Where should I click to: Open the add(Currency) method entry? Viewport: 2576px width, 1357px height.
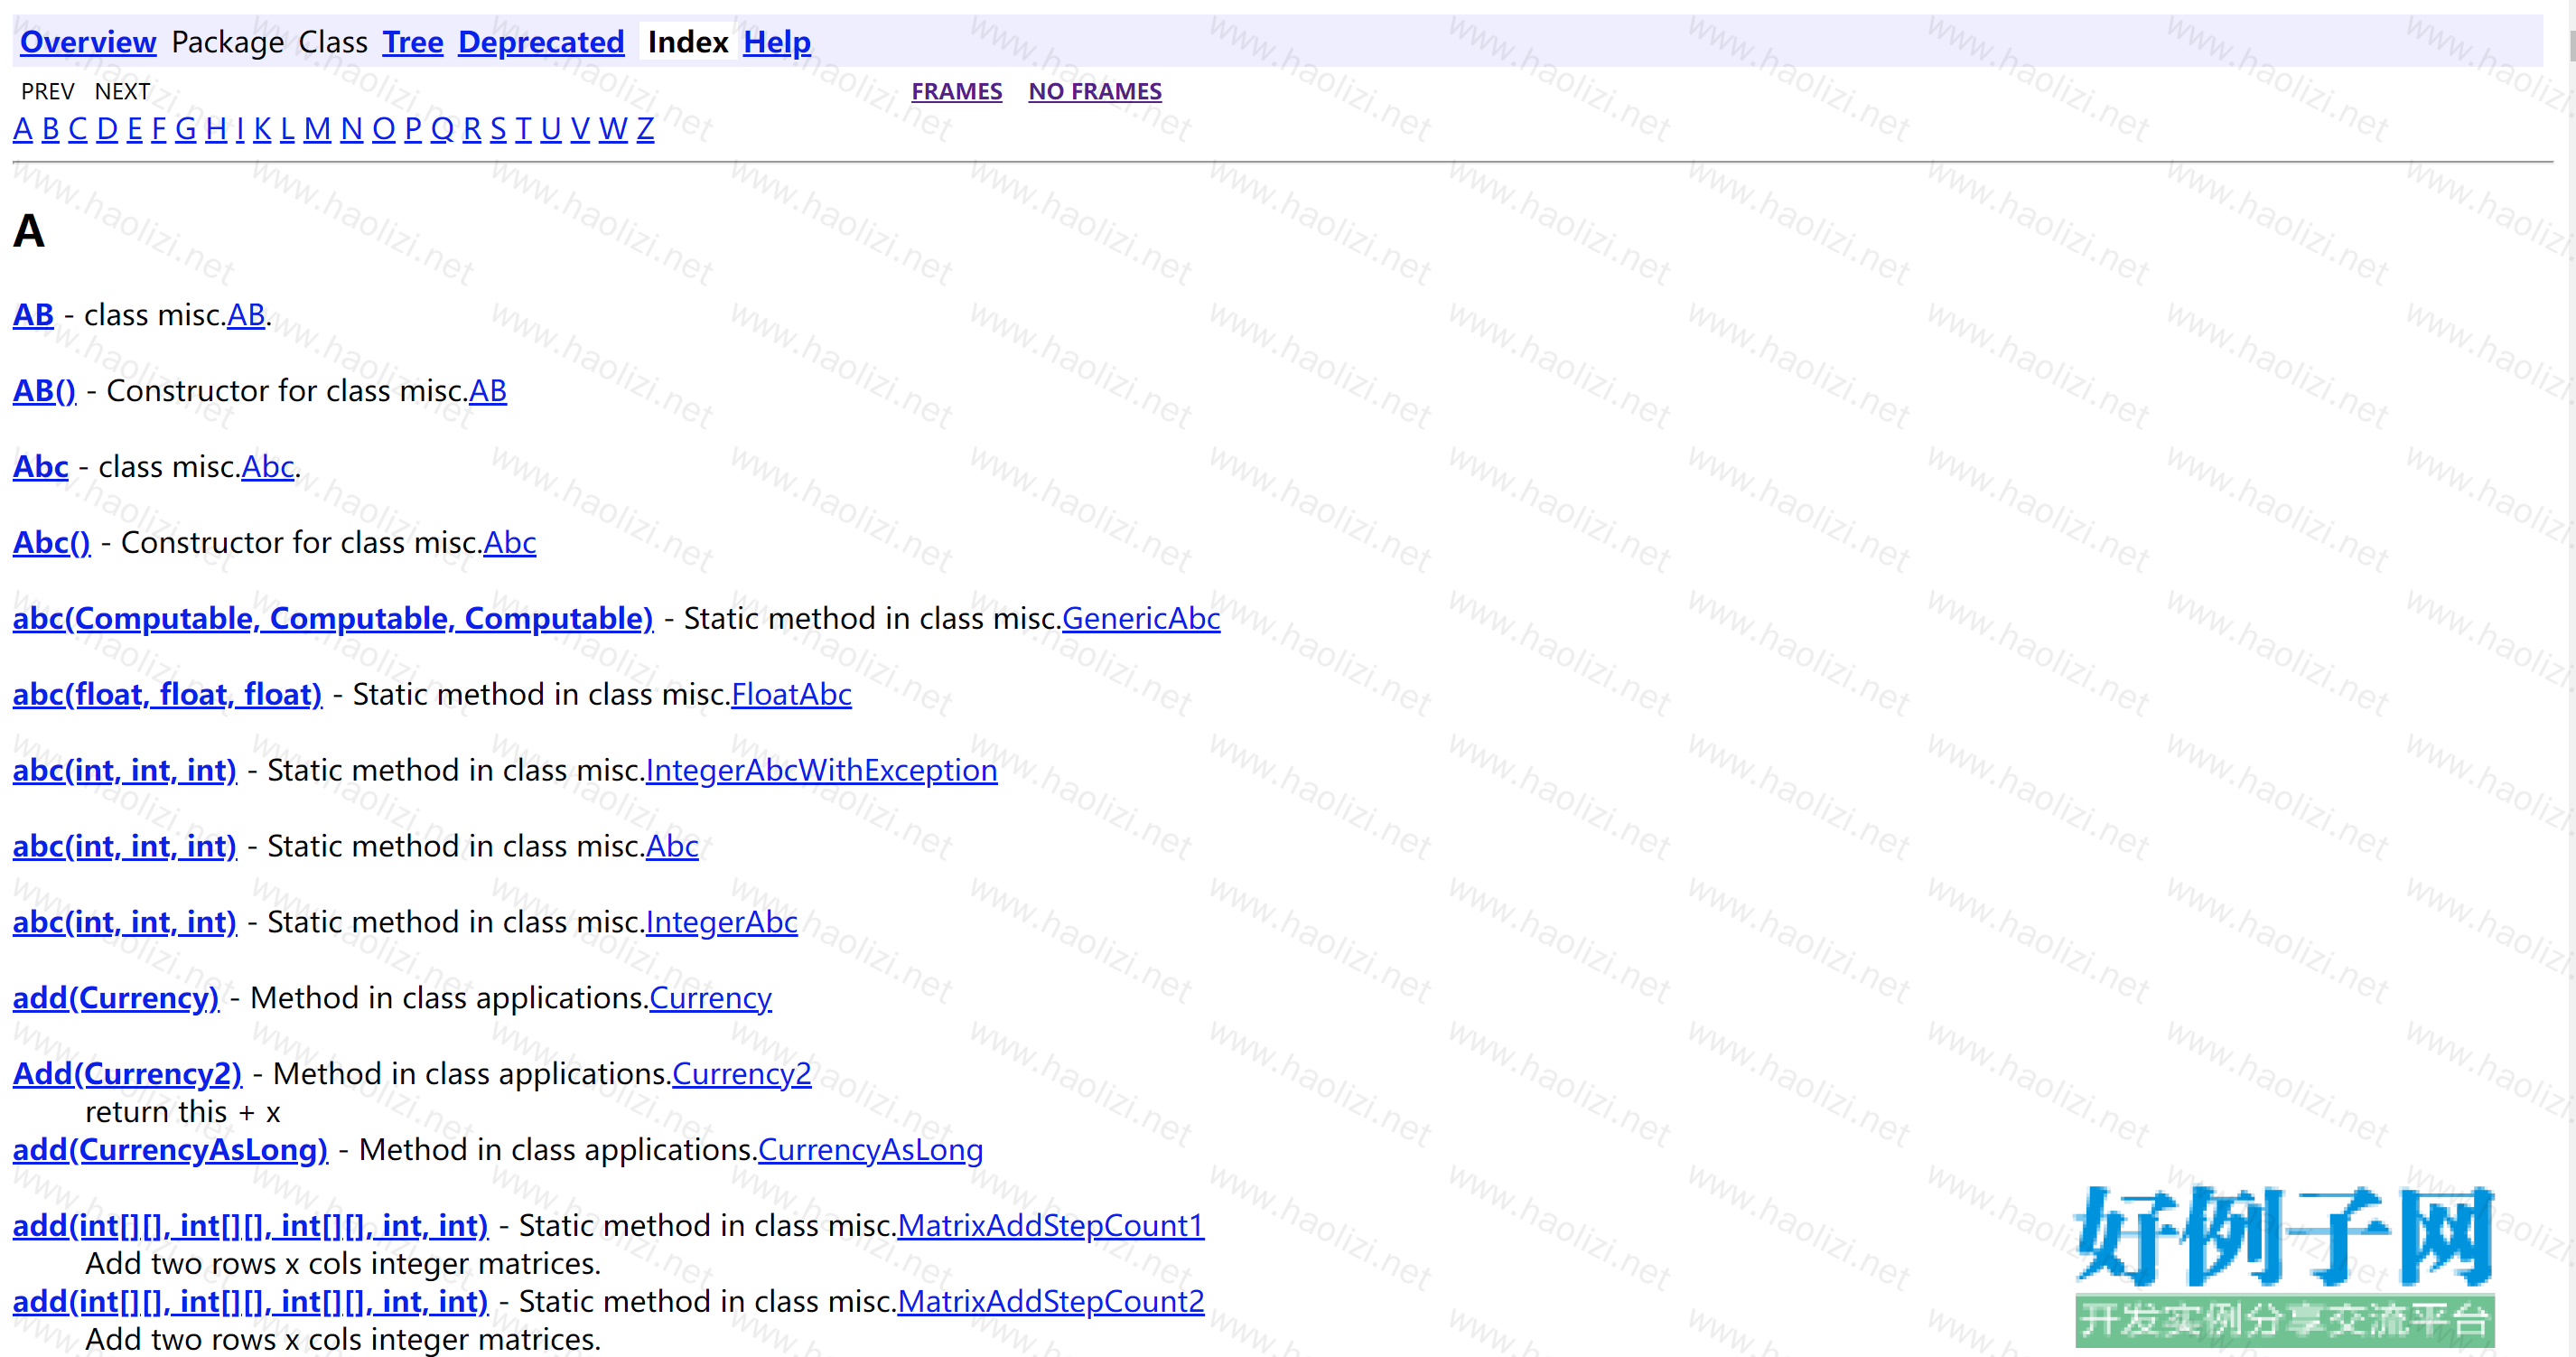tap(115, 998)
